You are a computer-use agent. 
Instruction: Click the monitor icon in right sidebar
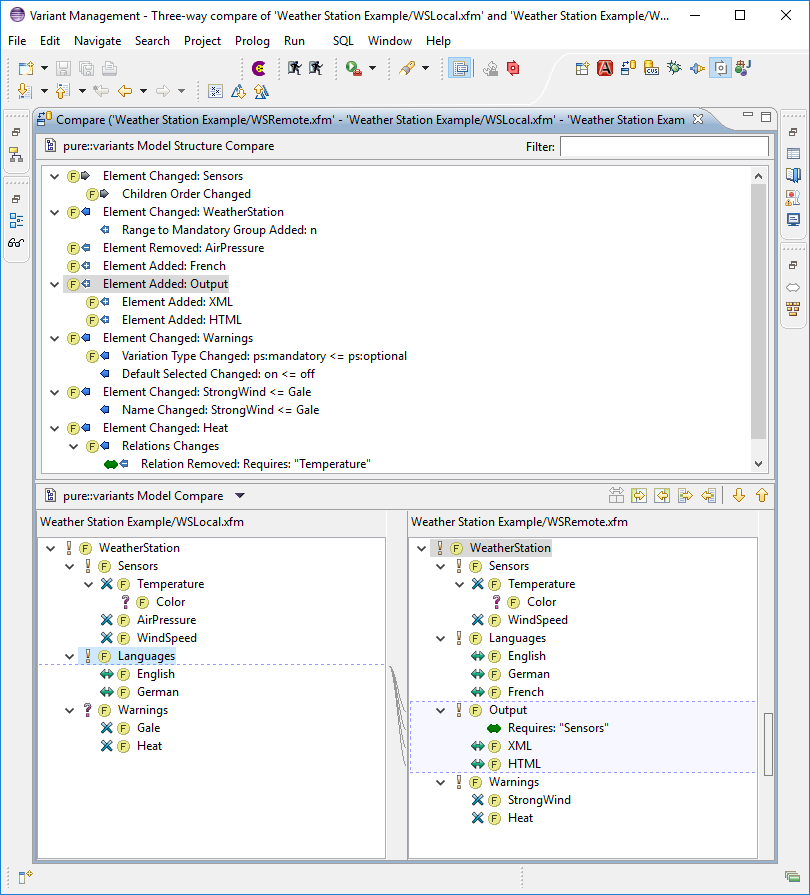coord(793,220)
